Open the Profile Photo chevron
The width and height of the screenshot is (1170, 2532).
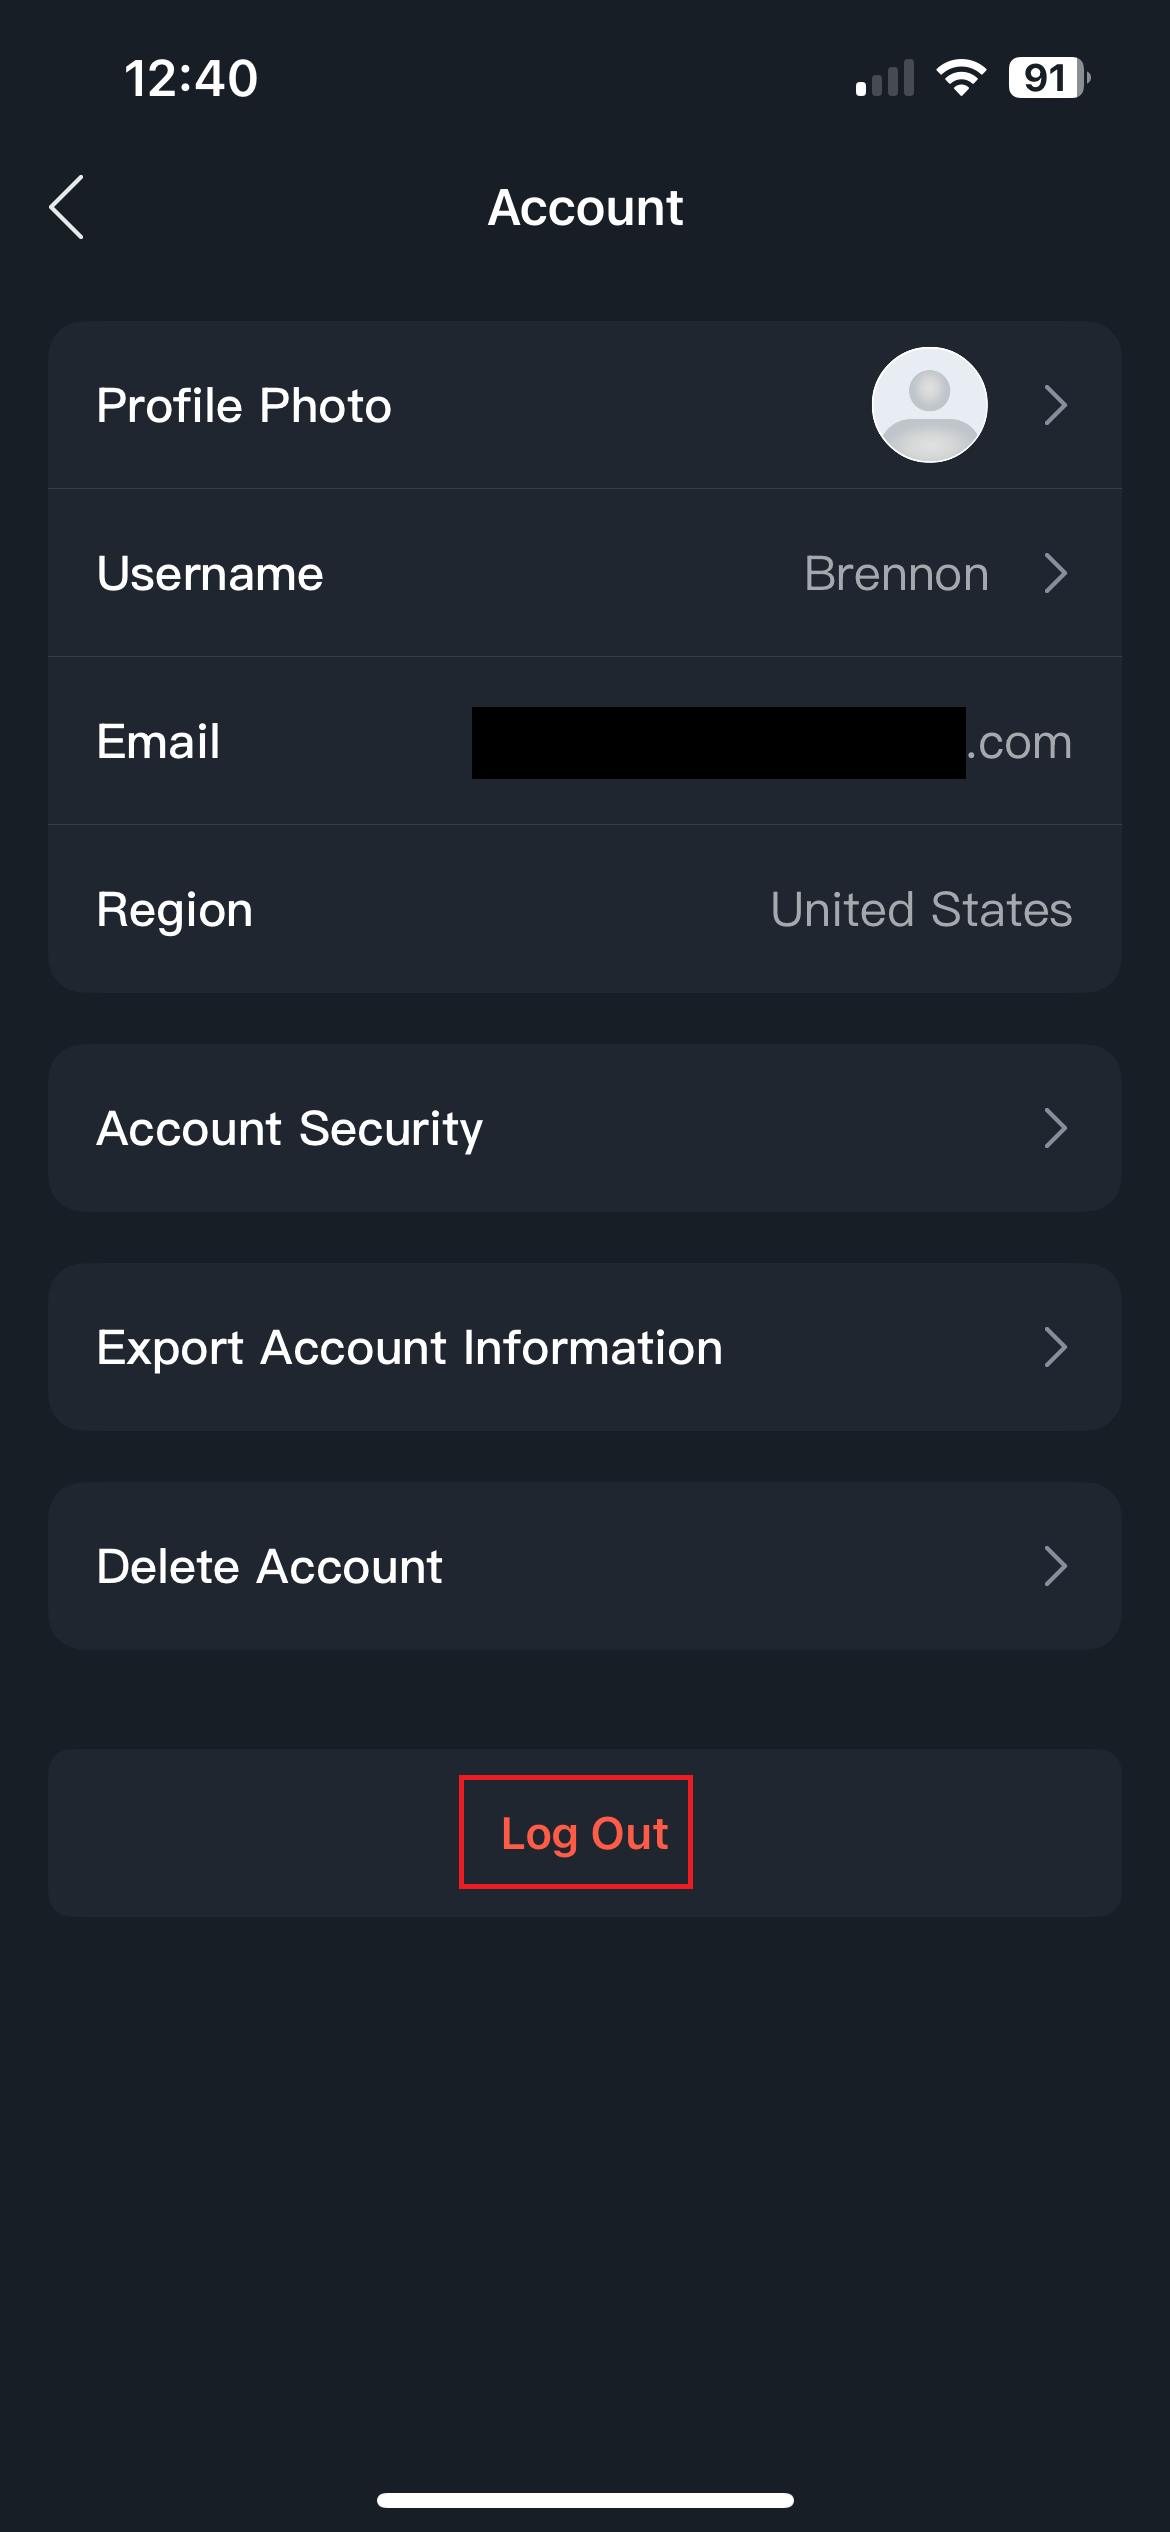tap(1055, 405)
